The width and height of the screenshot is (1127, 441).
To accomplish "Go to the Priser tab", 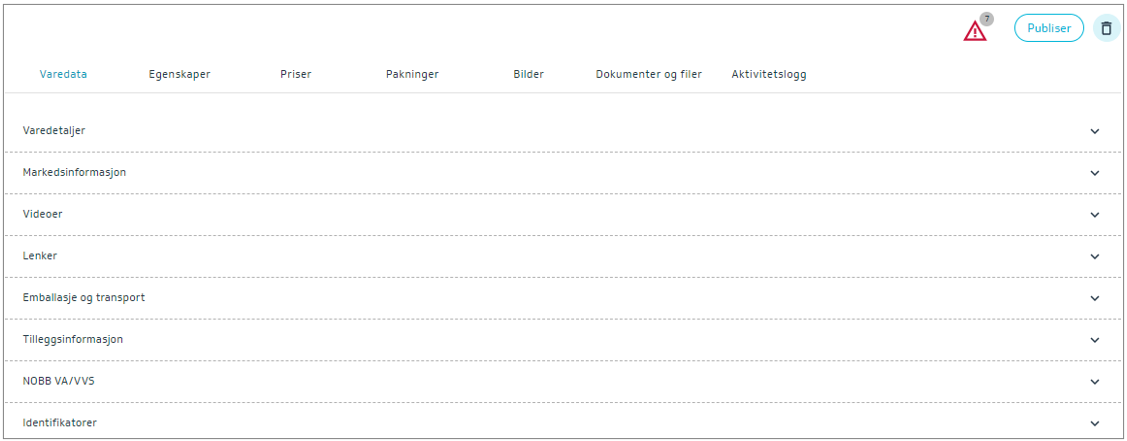I will 296,74.
